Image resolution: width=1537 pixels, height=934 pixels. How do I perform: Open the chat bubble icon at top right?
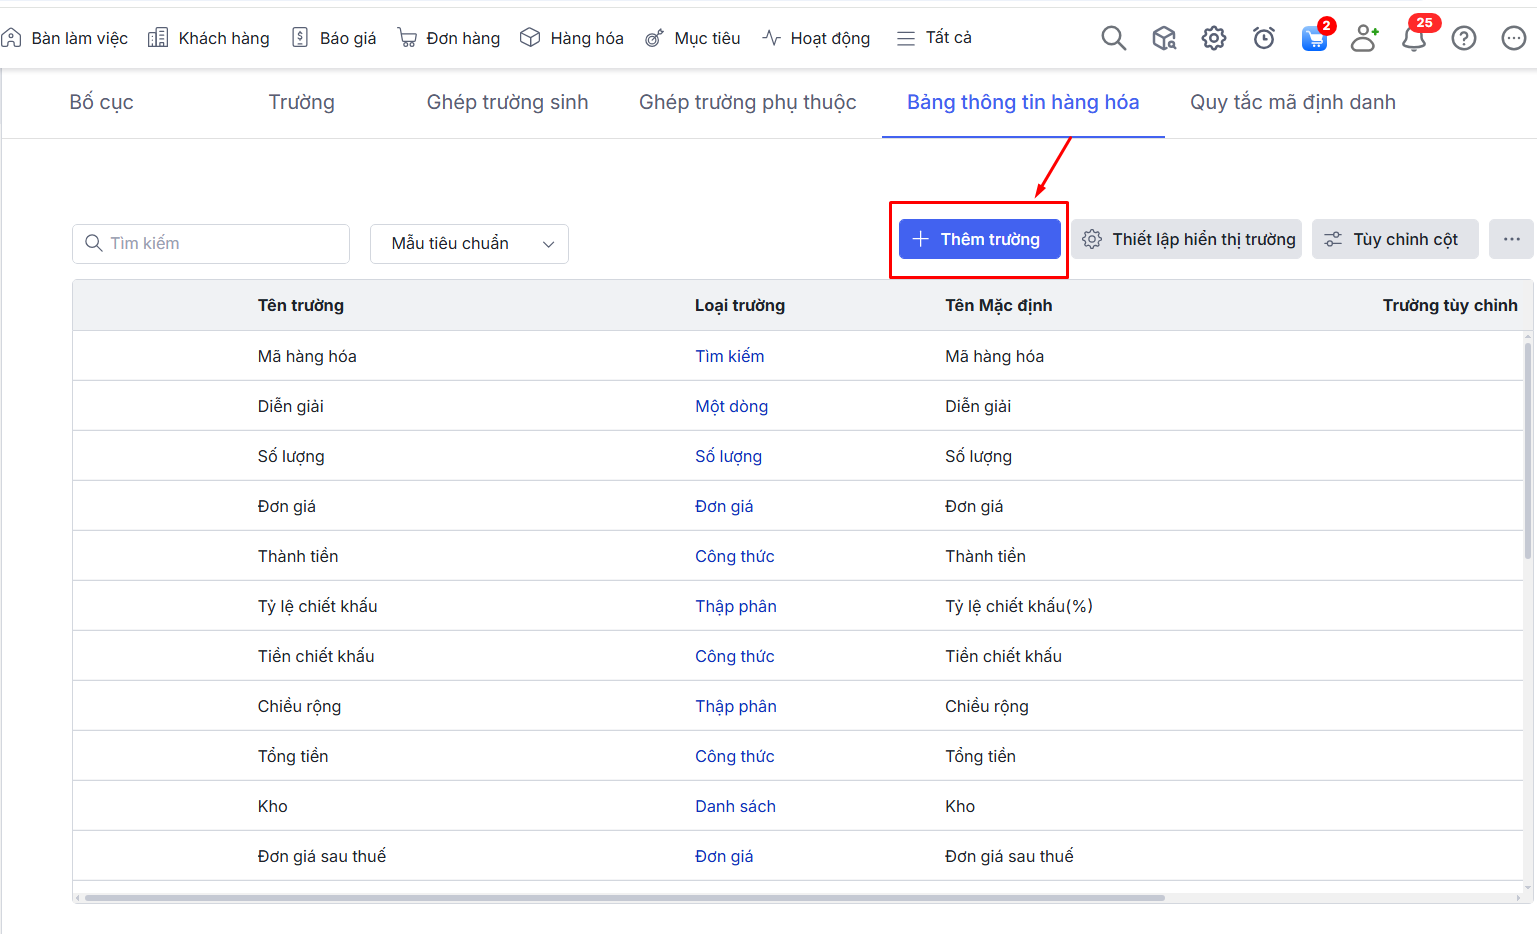pos(1513,38)
